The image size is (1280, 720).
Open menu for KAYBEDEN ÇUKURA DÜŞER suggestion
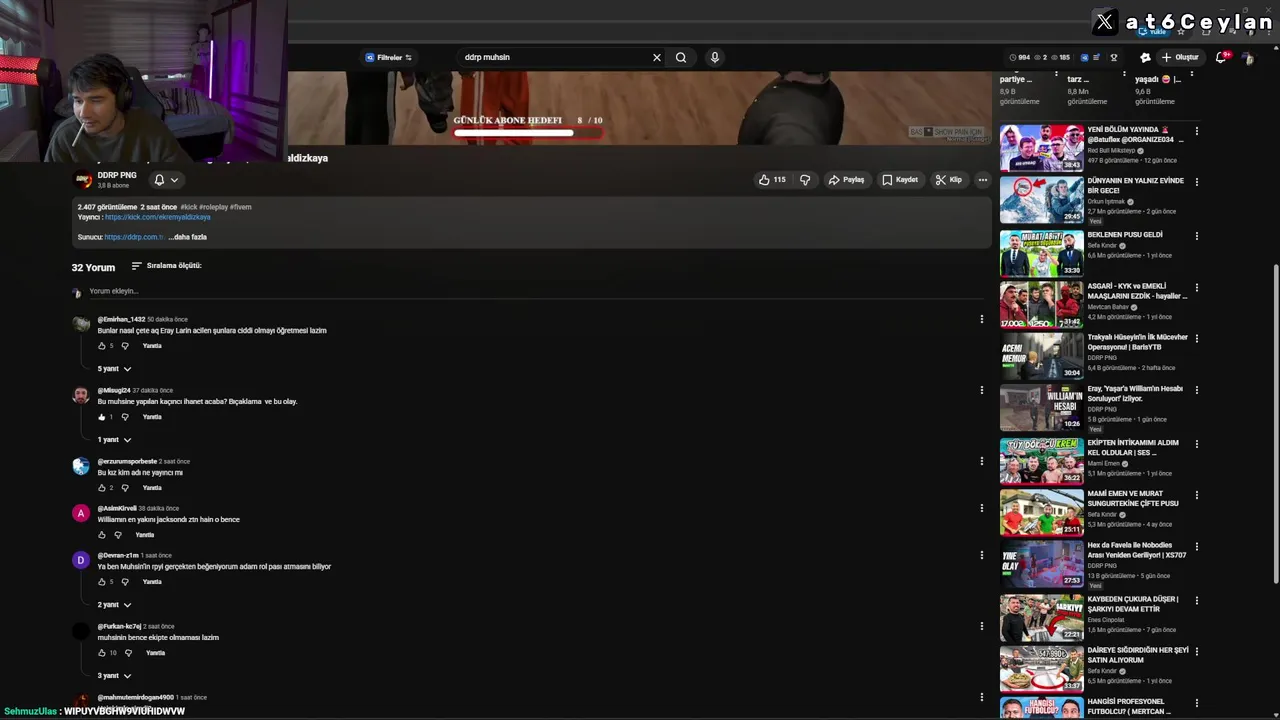[x=1196, y=600]
